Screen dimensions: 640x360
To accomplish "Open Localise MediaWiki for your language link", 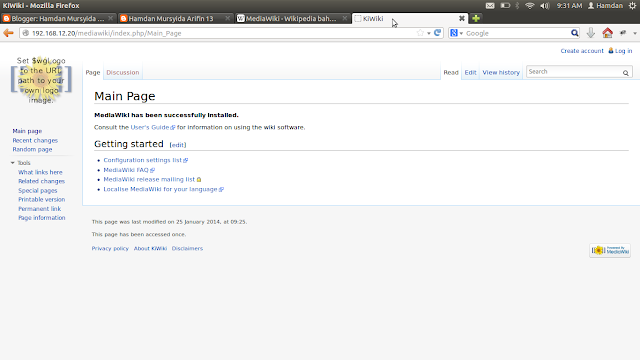I will pos(160,189).
